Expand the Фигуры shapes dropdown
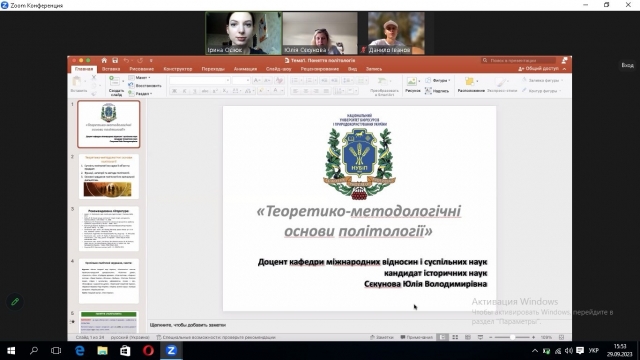The height and width of the screenshot is (360, 640). coord(438,80)
